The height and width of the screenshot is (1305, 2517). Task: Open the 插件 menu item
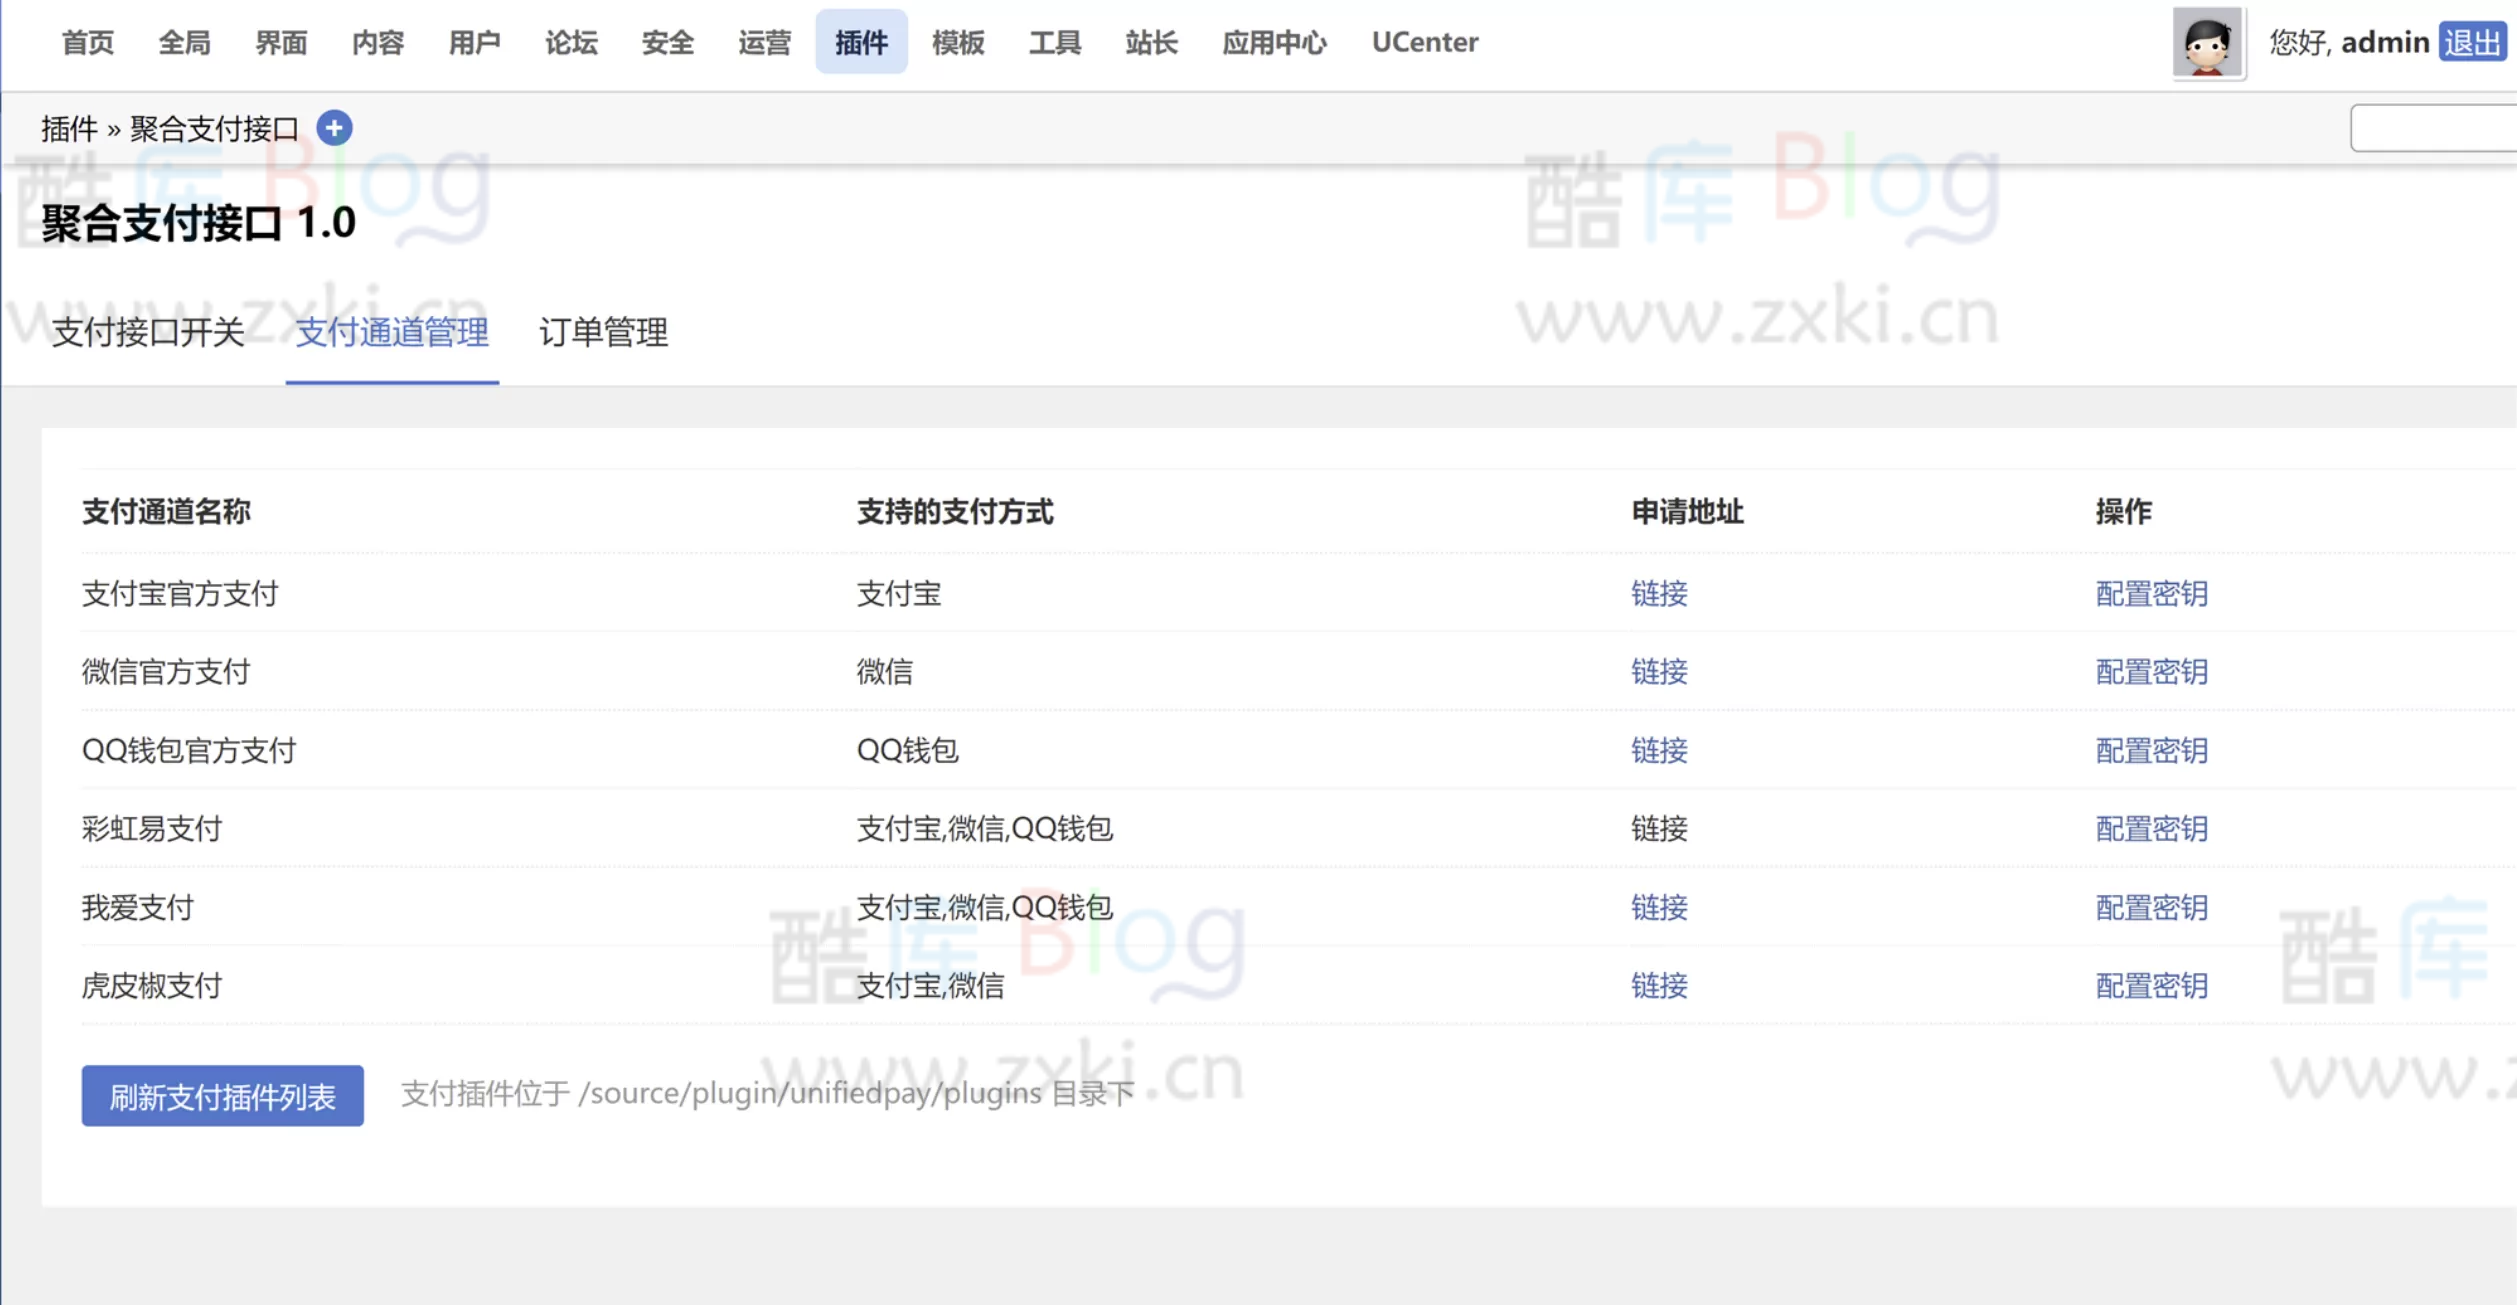click(861, 43)
